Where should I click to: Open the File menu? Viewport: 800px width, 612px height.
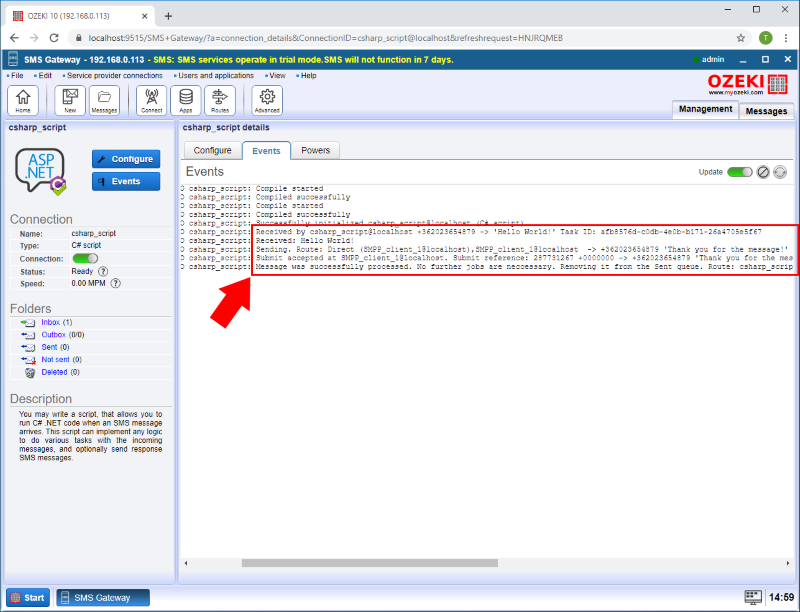(17, 75)
